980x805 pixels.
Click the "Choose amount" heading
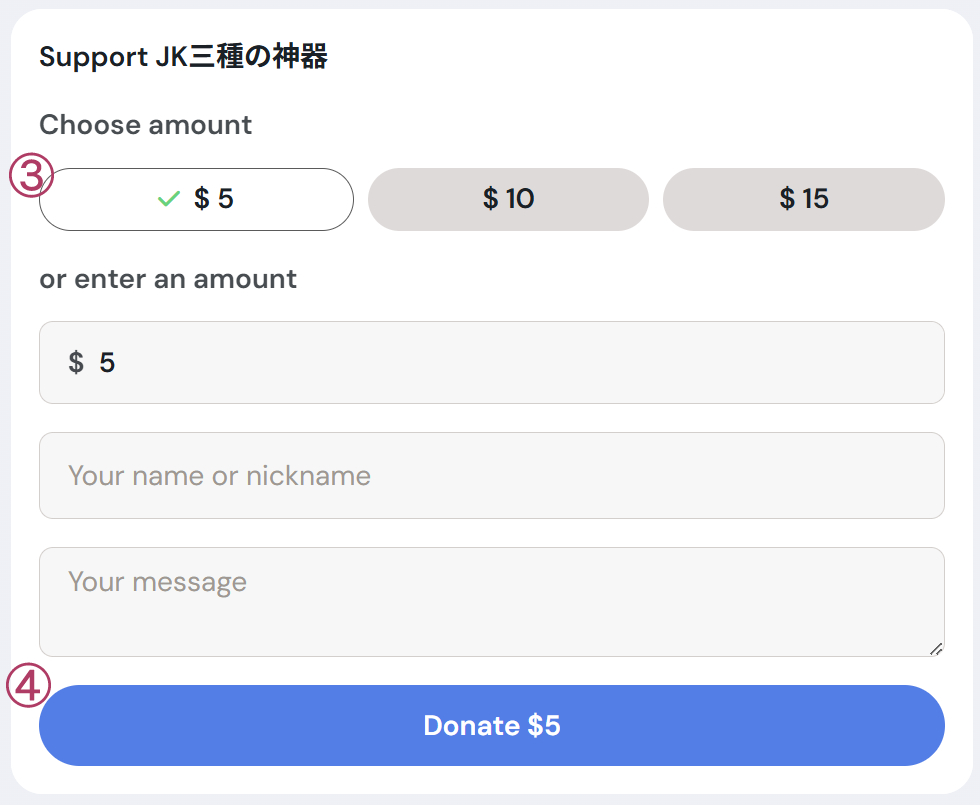tap(146, 125)
